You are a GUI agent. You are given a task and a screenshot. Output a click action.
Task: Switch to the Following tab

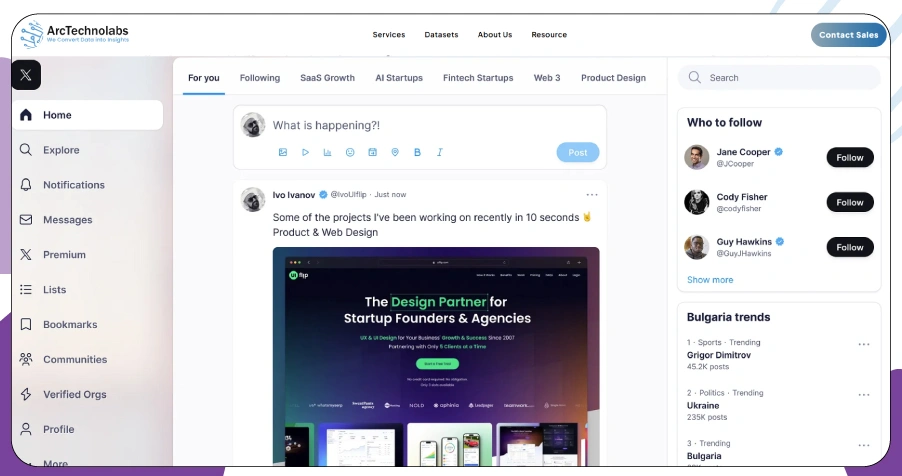(260, 78)
